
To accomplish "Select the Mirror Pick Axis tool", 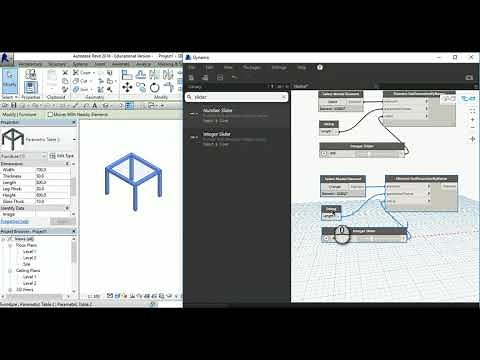I will pyautogui.click(x=154, y=75).
